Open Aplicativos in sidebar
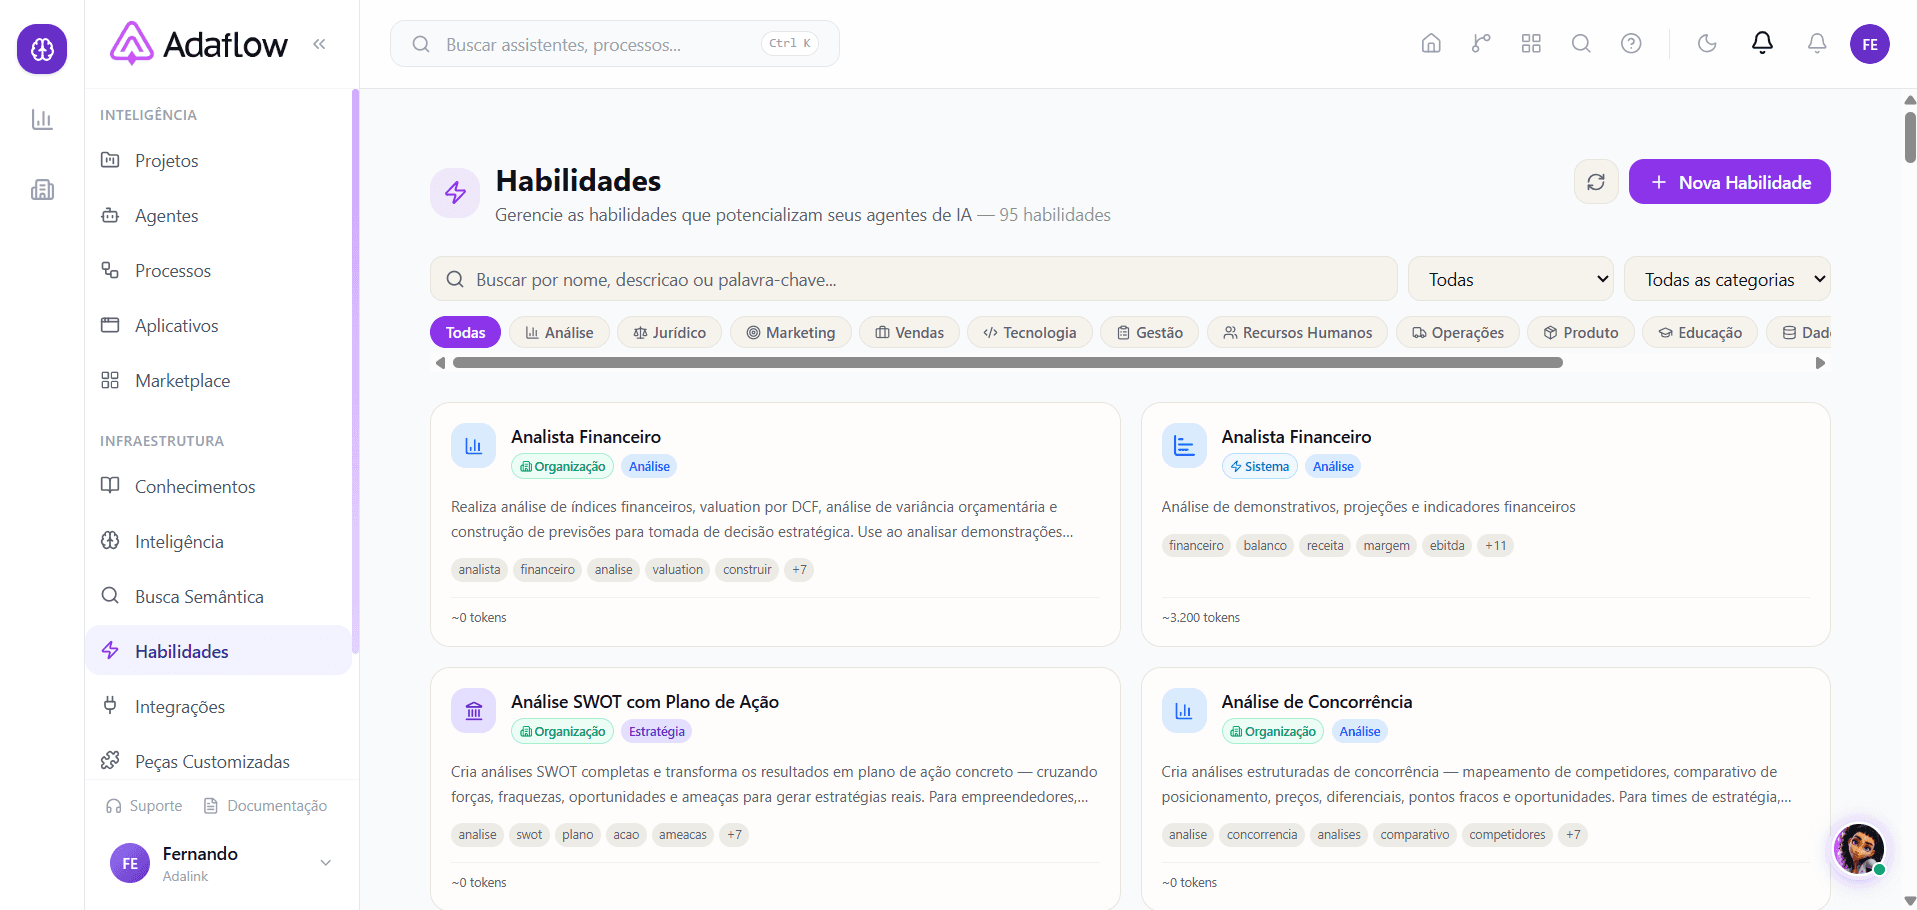1917x910 pixels. 218,326
